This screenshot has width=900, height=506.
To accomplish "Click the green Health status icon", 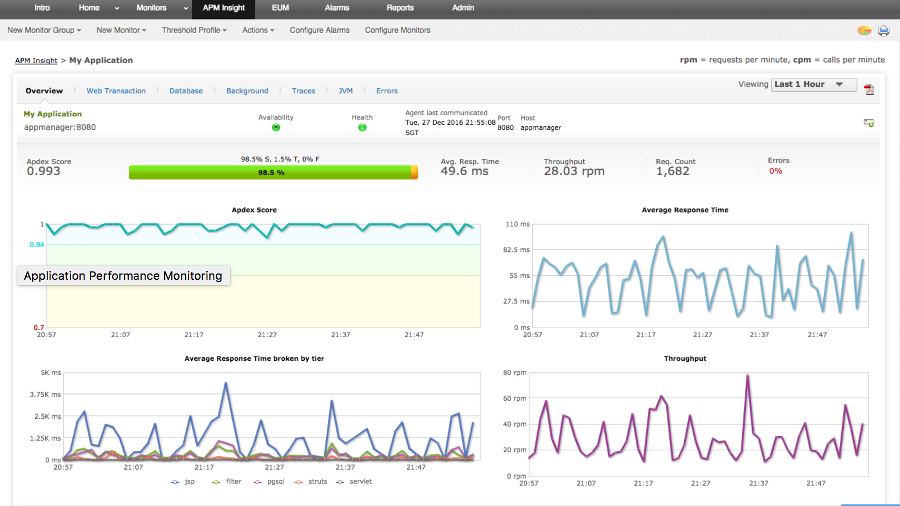I will coord(362,127).
